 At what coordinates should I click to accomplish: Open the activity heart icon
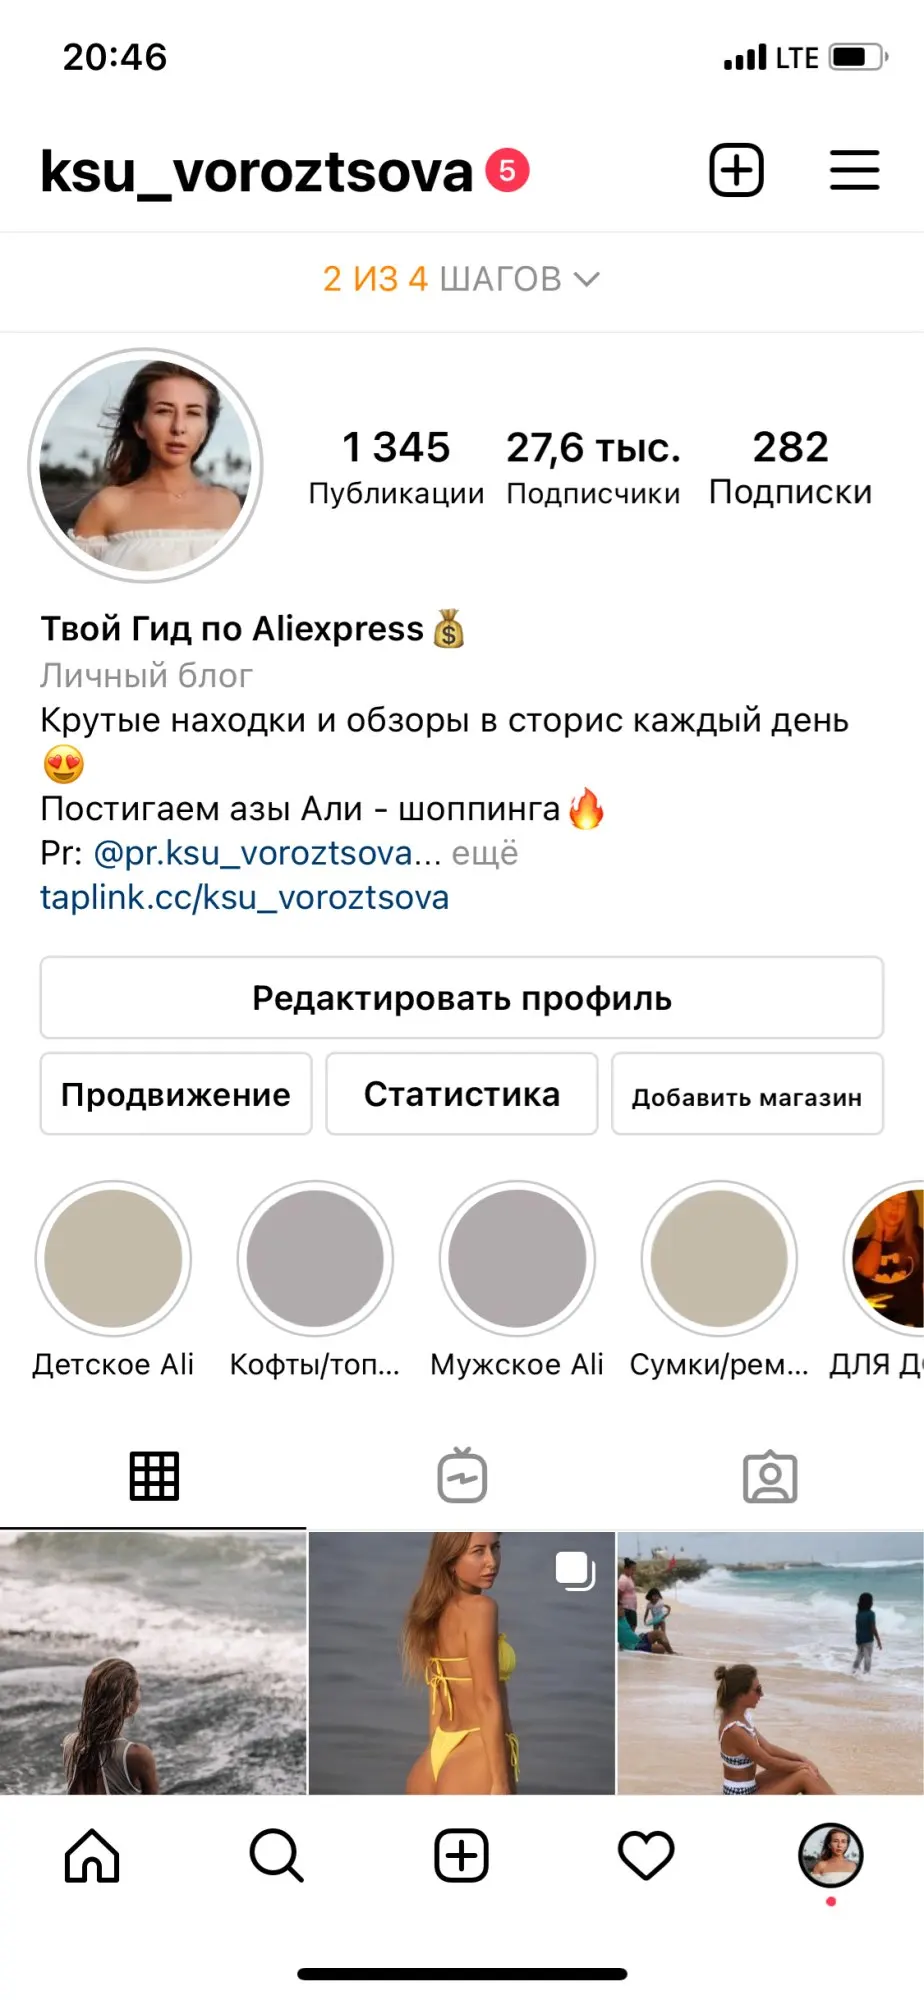point(646,1856)
